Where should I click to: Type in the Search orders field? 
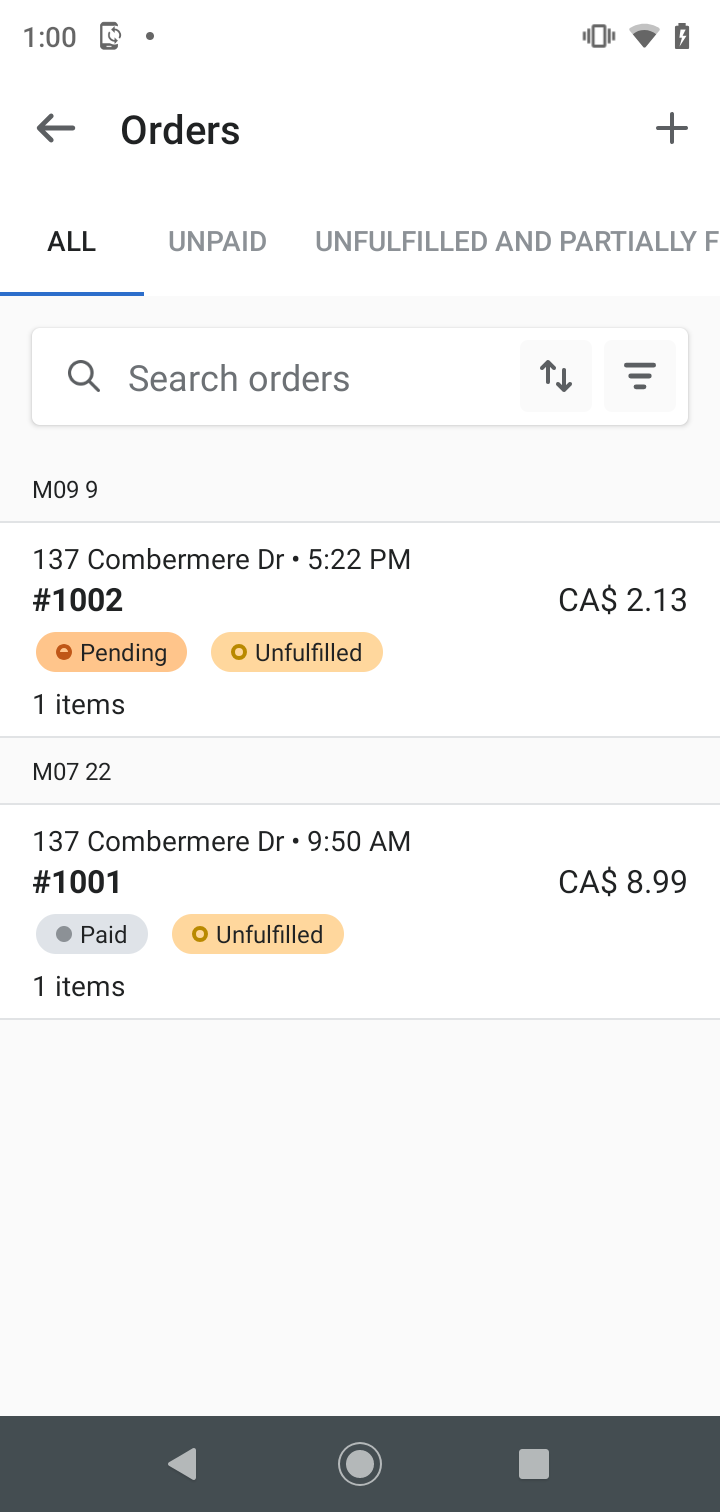pos(300,378)
